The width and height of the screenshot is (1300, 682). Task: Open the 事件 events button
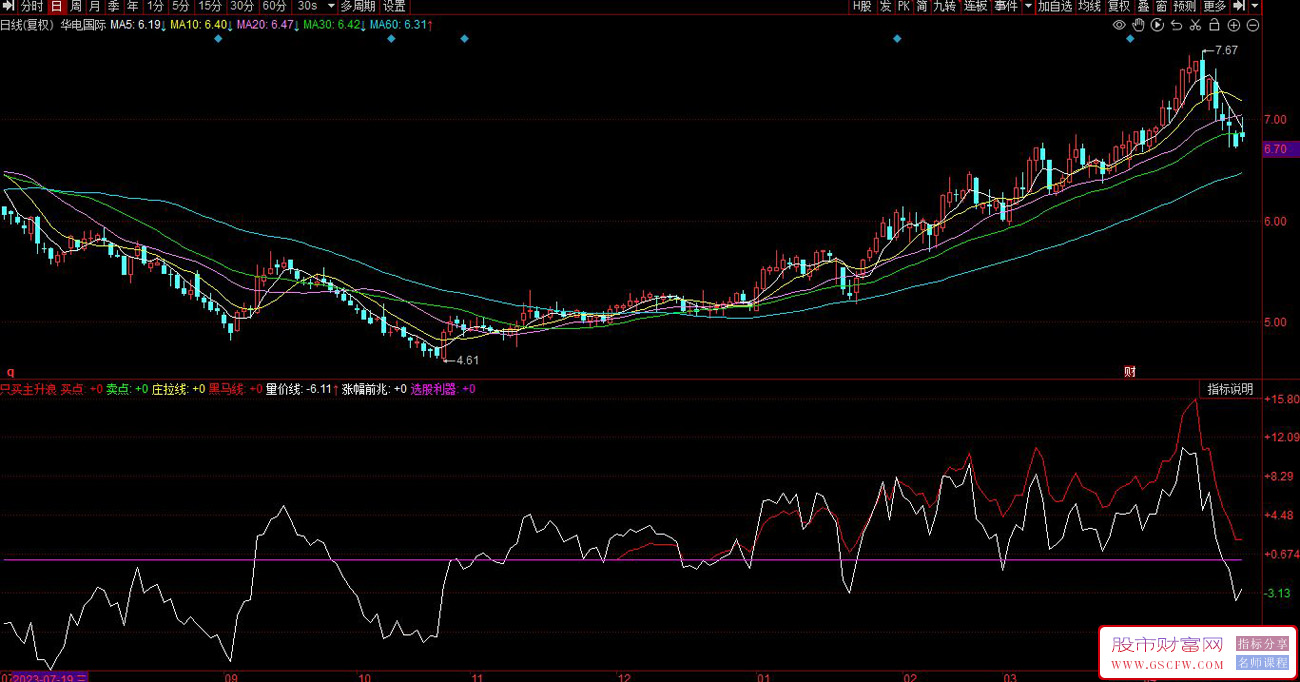(1006, 6)
